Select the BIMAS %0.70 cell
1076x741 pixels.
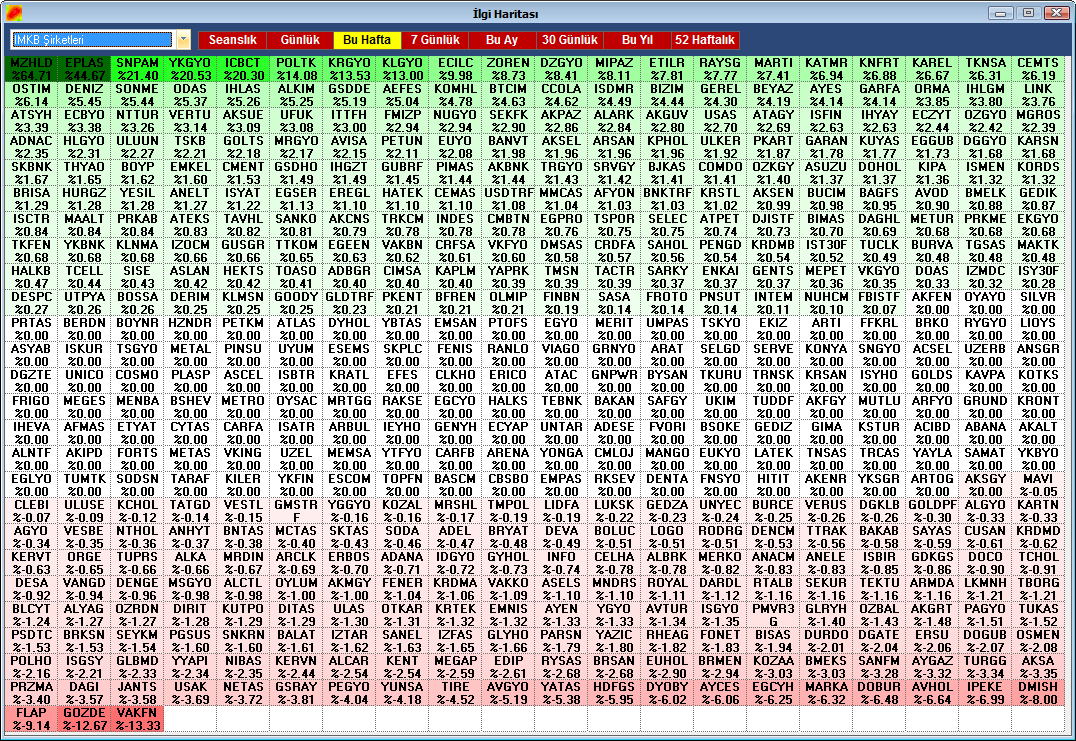(x=826, y=225)
